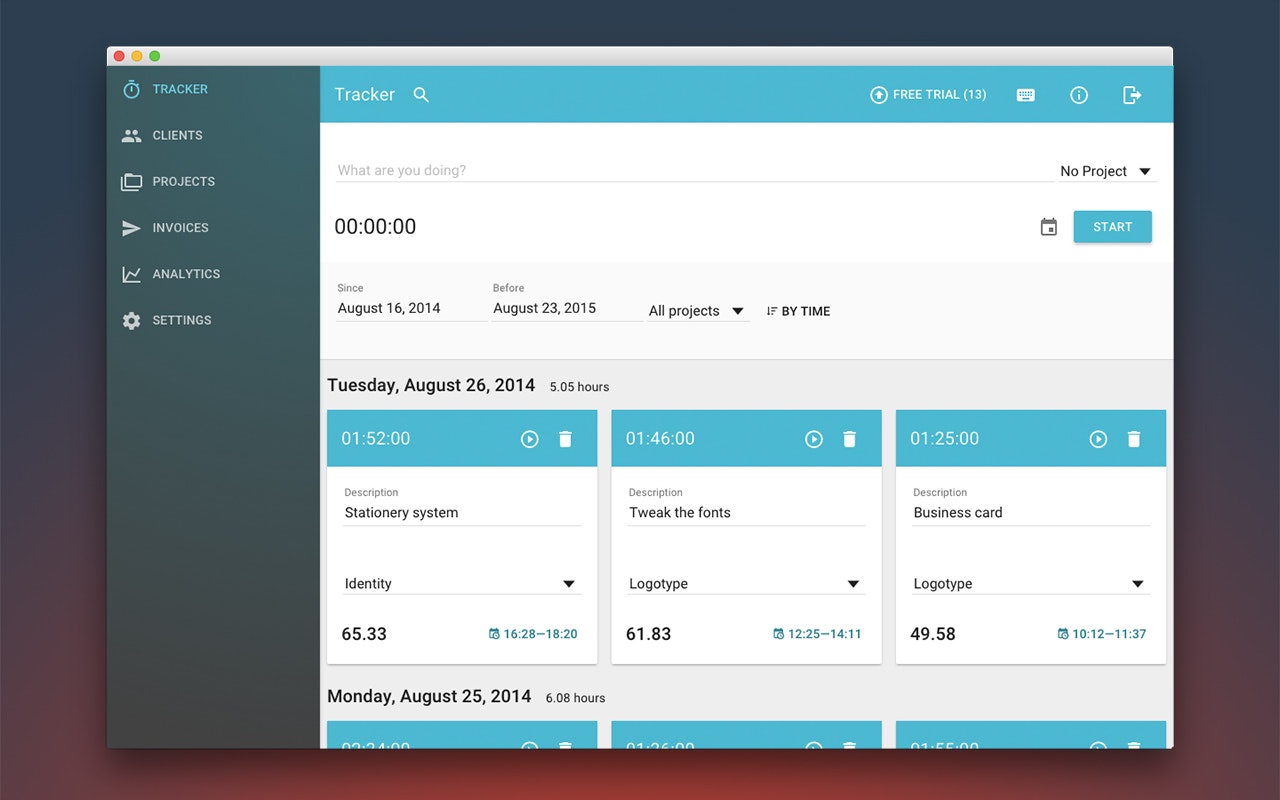Click the 61.83 amount on Tweak the fonts card

648,634
